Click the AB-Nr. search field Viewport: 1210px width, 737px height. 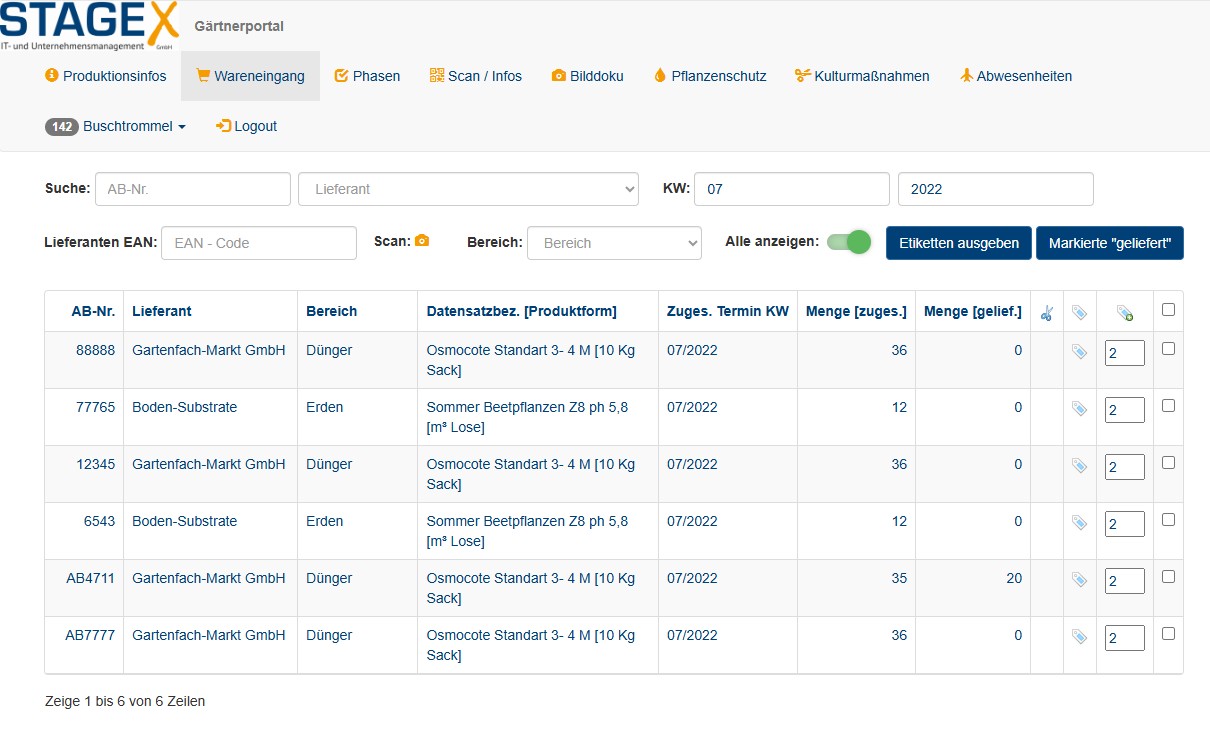(x=192, y=189)
